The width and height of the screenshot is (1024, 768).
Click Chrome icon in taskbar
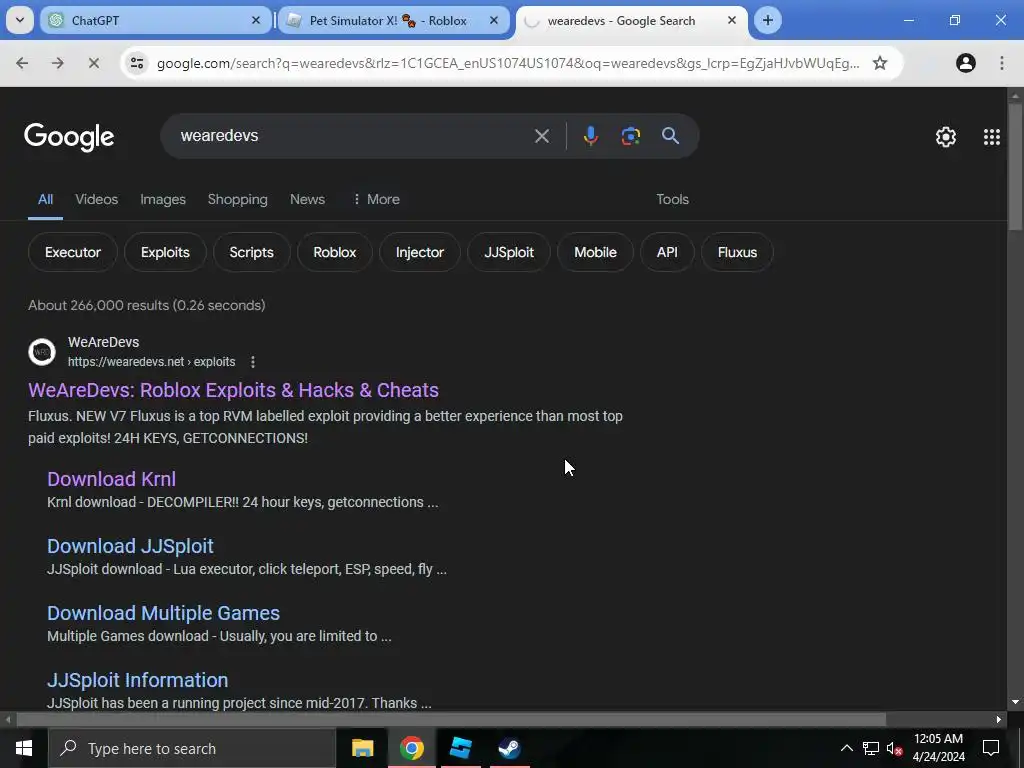pos(411,748)
